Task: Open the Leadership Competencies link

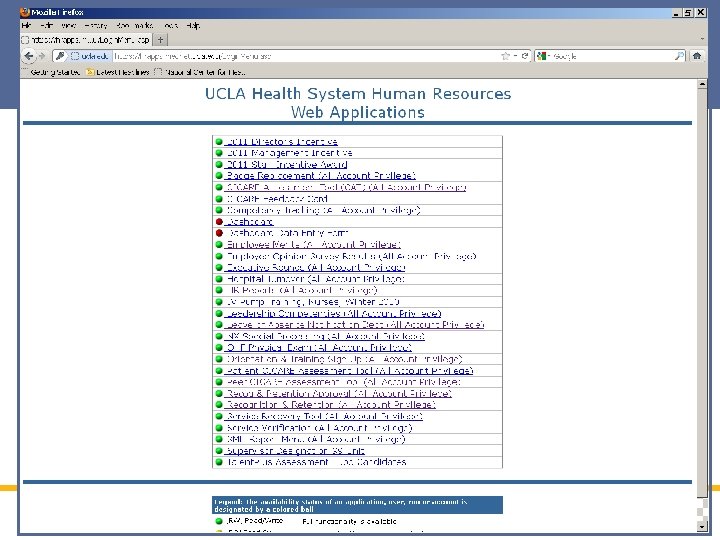Action: (333, 313)
